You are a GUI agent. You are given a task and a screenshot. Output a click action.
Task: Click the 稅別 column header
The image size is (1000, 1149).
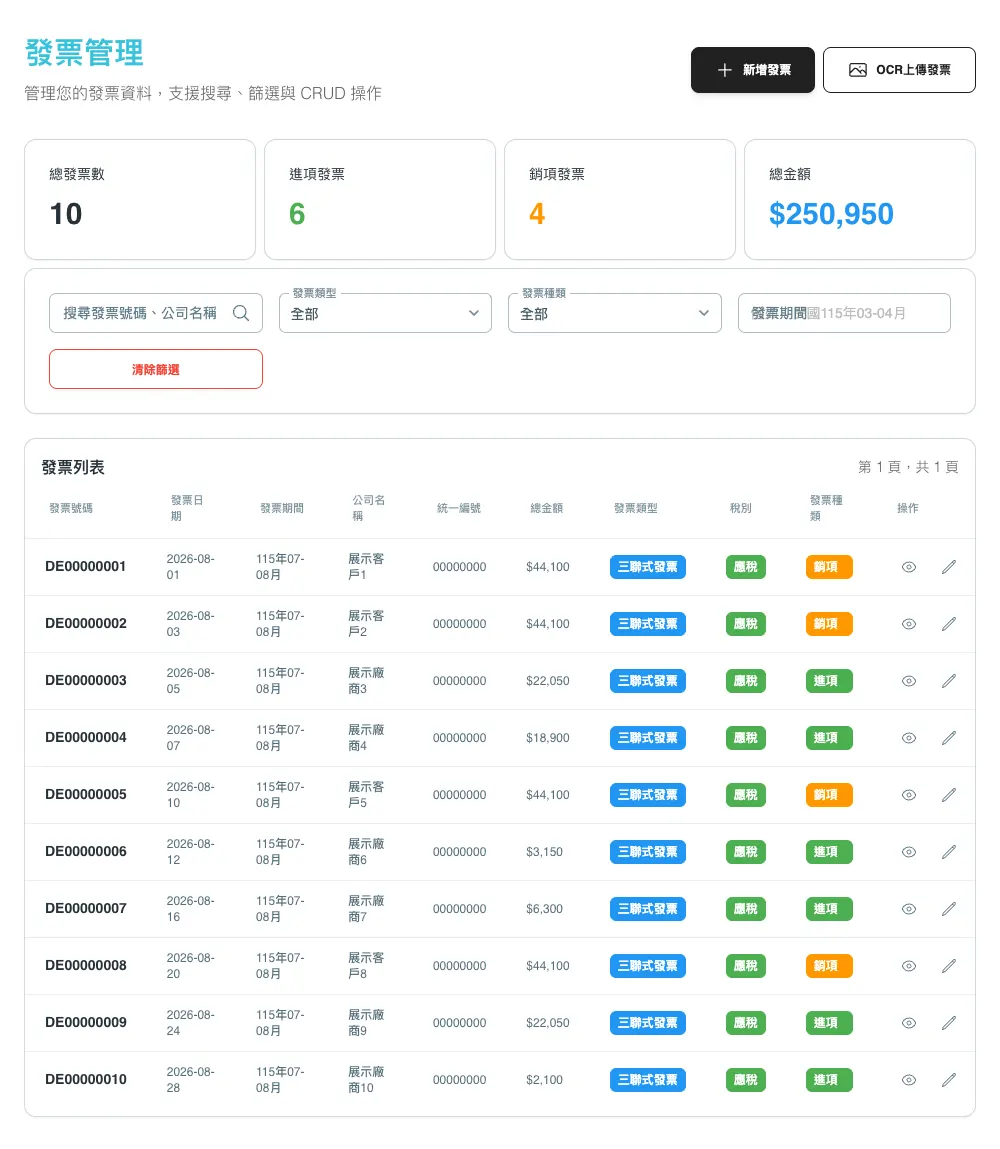point(741,508)
